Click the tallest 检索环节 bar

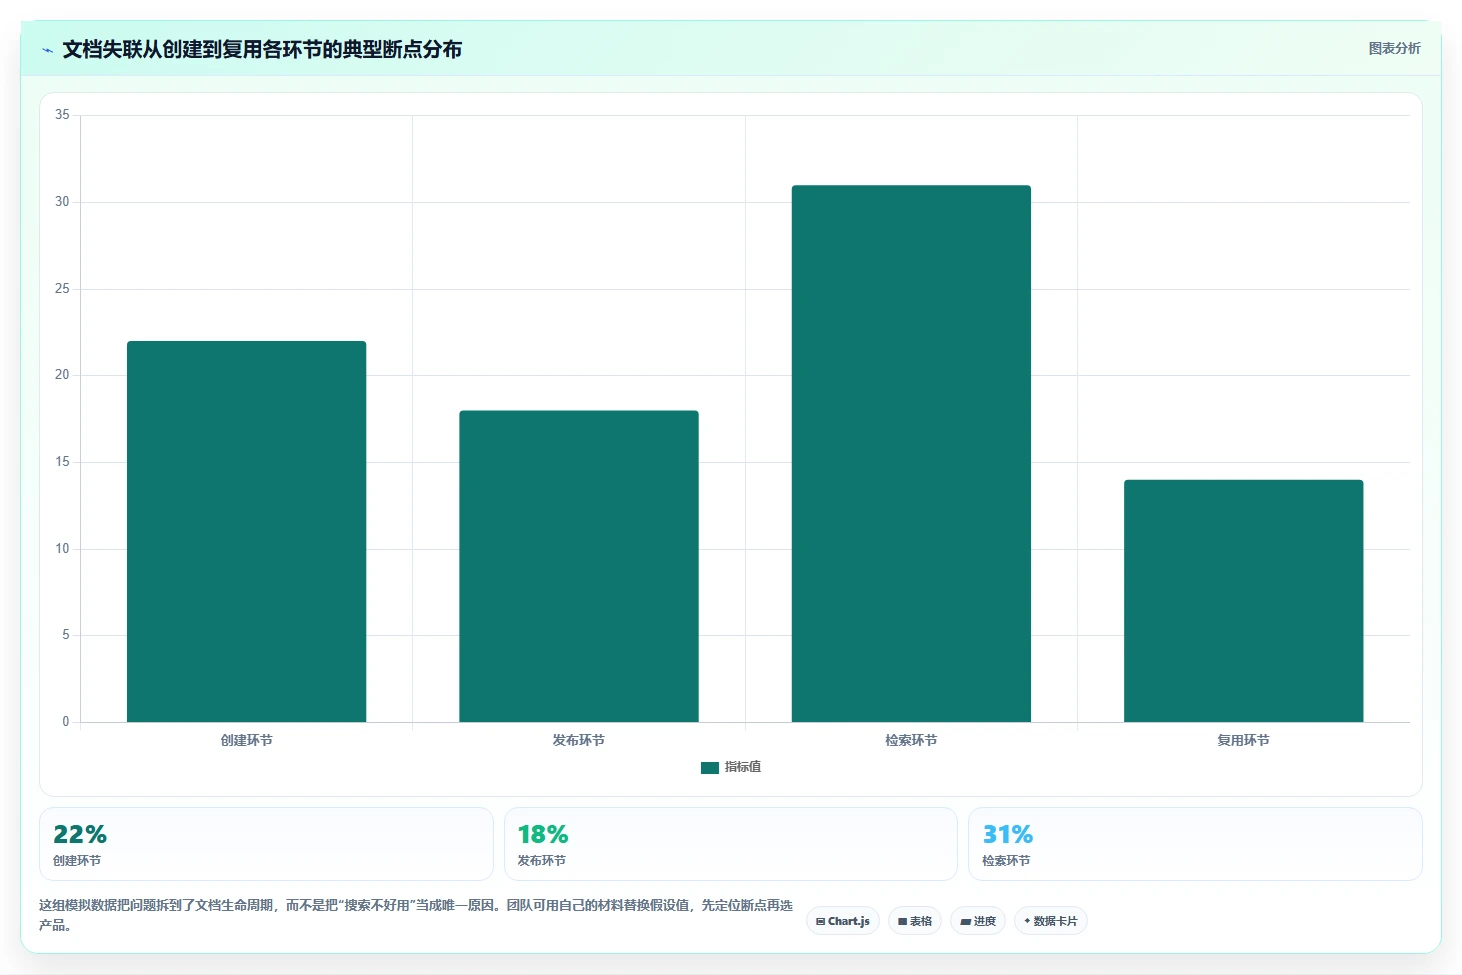(x=911, y=453)
